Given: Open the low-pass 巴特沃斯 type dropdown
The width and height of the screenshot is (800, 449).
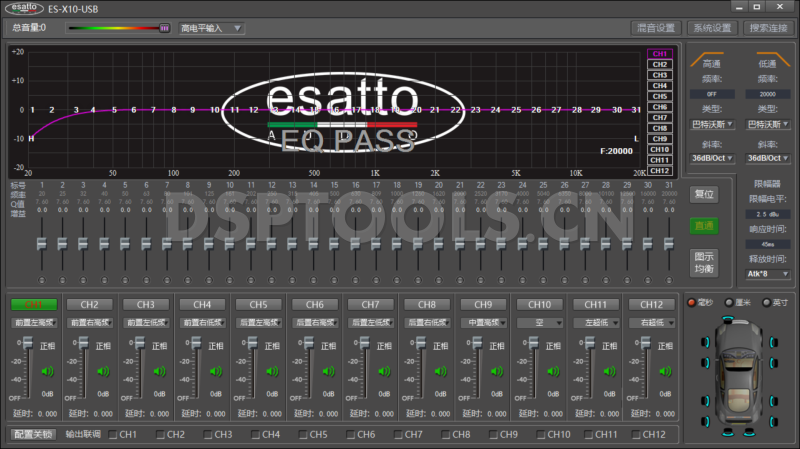Looking at the screenshot, I should coord(768,124).
